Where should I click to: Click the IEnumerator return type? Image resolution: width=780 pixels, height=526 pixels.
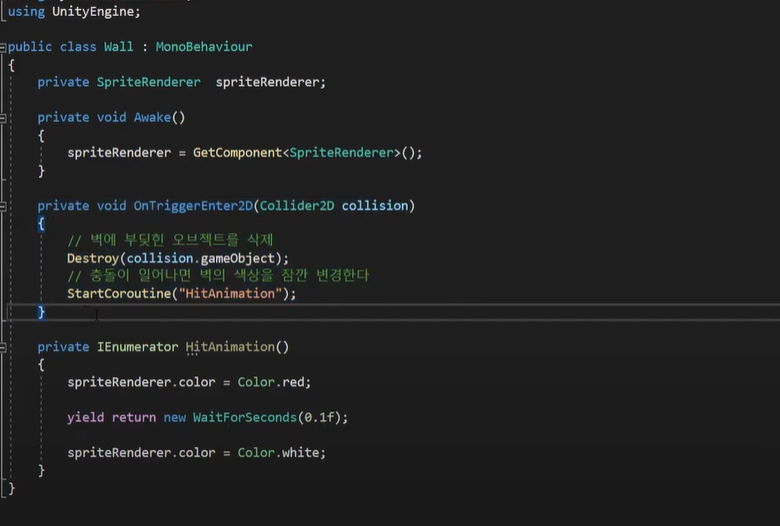[x=137, y=347]
